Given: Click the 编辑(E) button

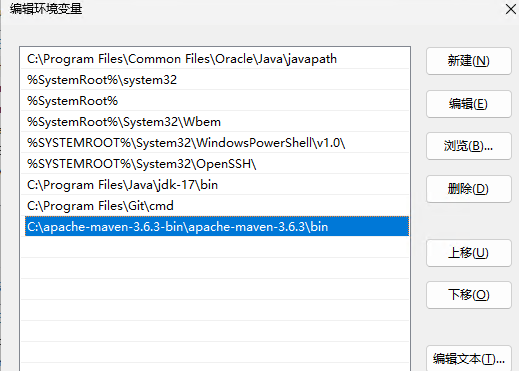Looking at the screenshot, I should pyautogui.click(x=468, y=104).
